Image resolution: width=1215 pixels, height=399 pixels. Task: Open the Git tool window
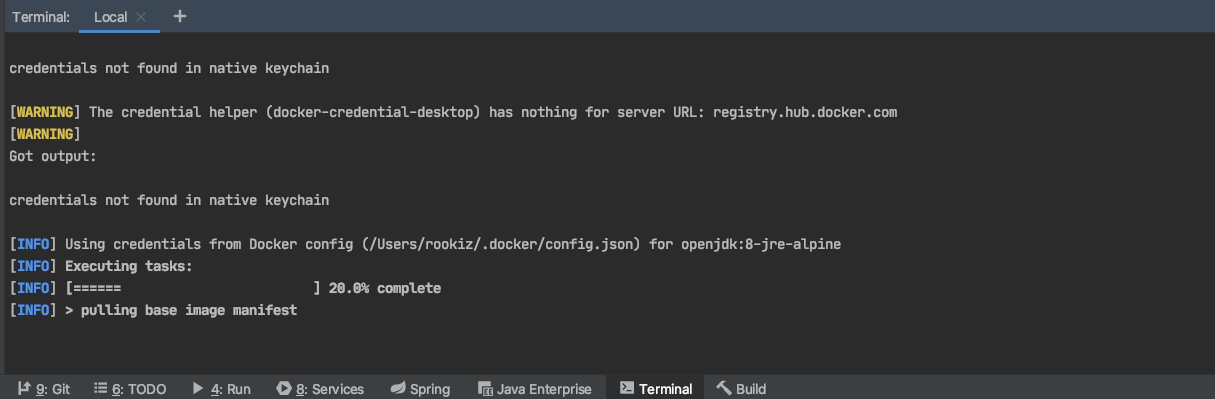click(44, 388)
